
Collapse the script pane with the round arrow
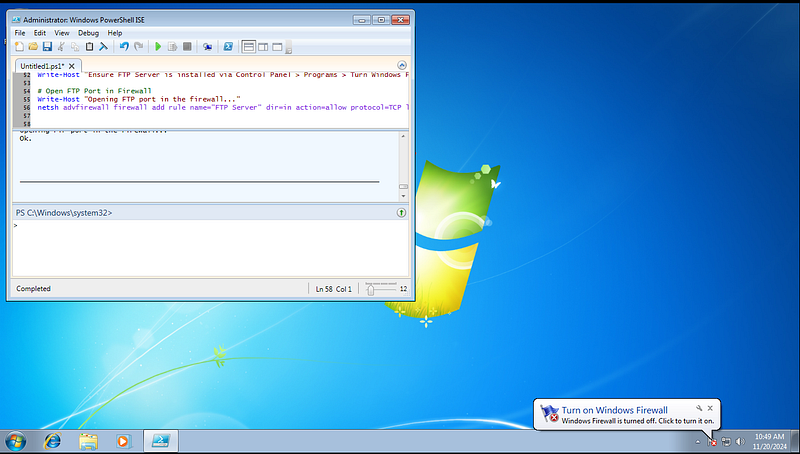pos(402,65)
